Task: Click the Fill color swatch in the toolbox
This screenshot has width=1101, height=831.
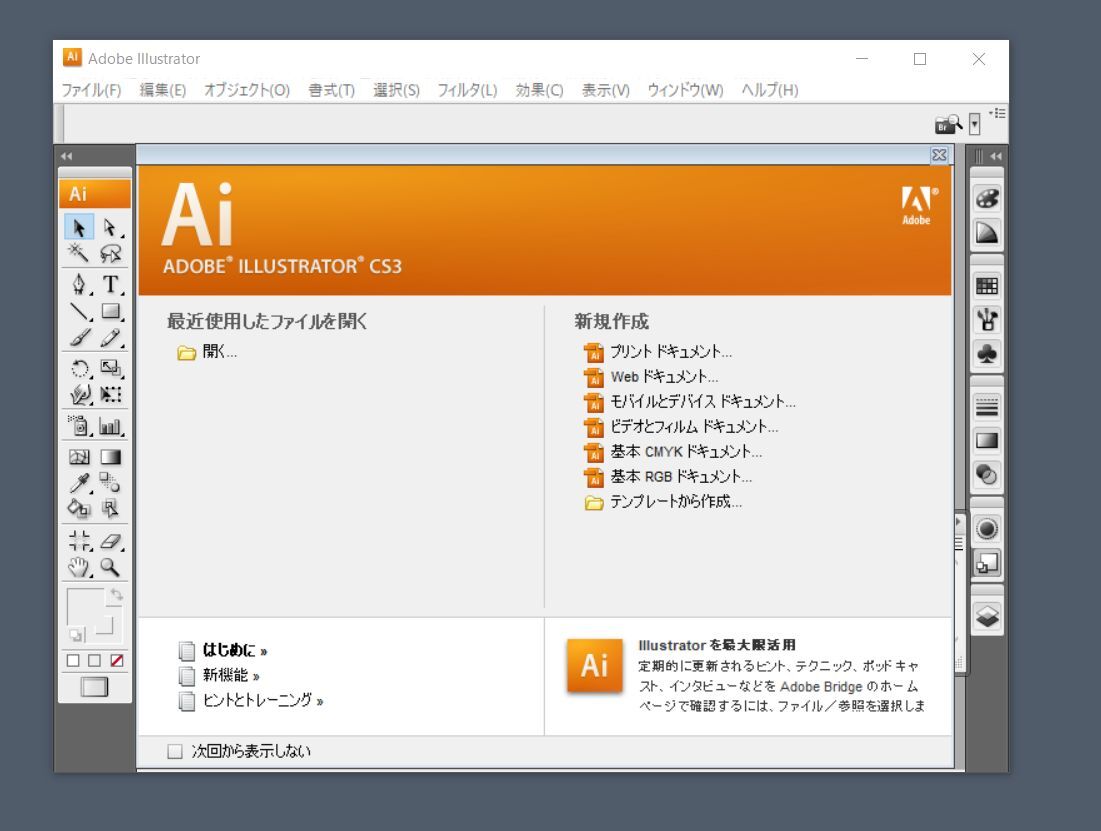Action: [85, 603]
